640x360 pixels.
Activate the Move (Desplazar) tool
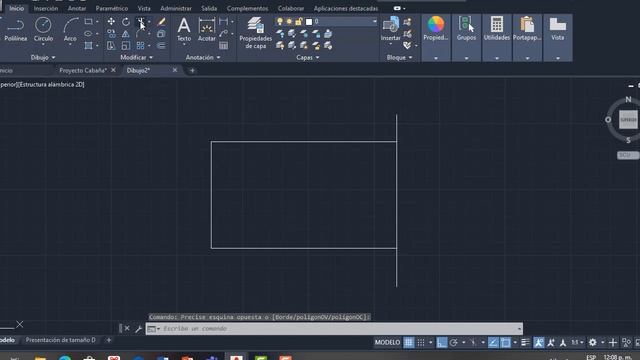pyautogui.click(x=111, y=22)
